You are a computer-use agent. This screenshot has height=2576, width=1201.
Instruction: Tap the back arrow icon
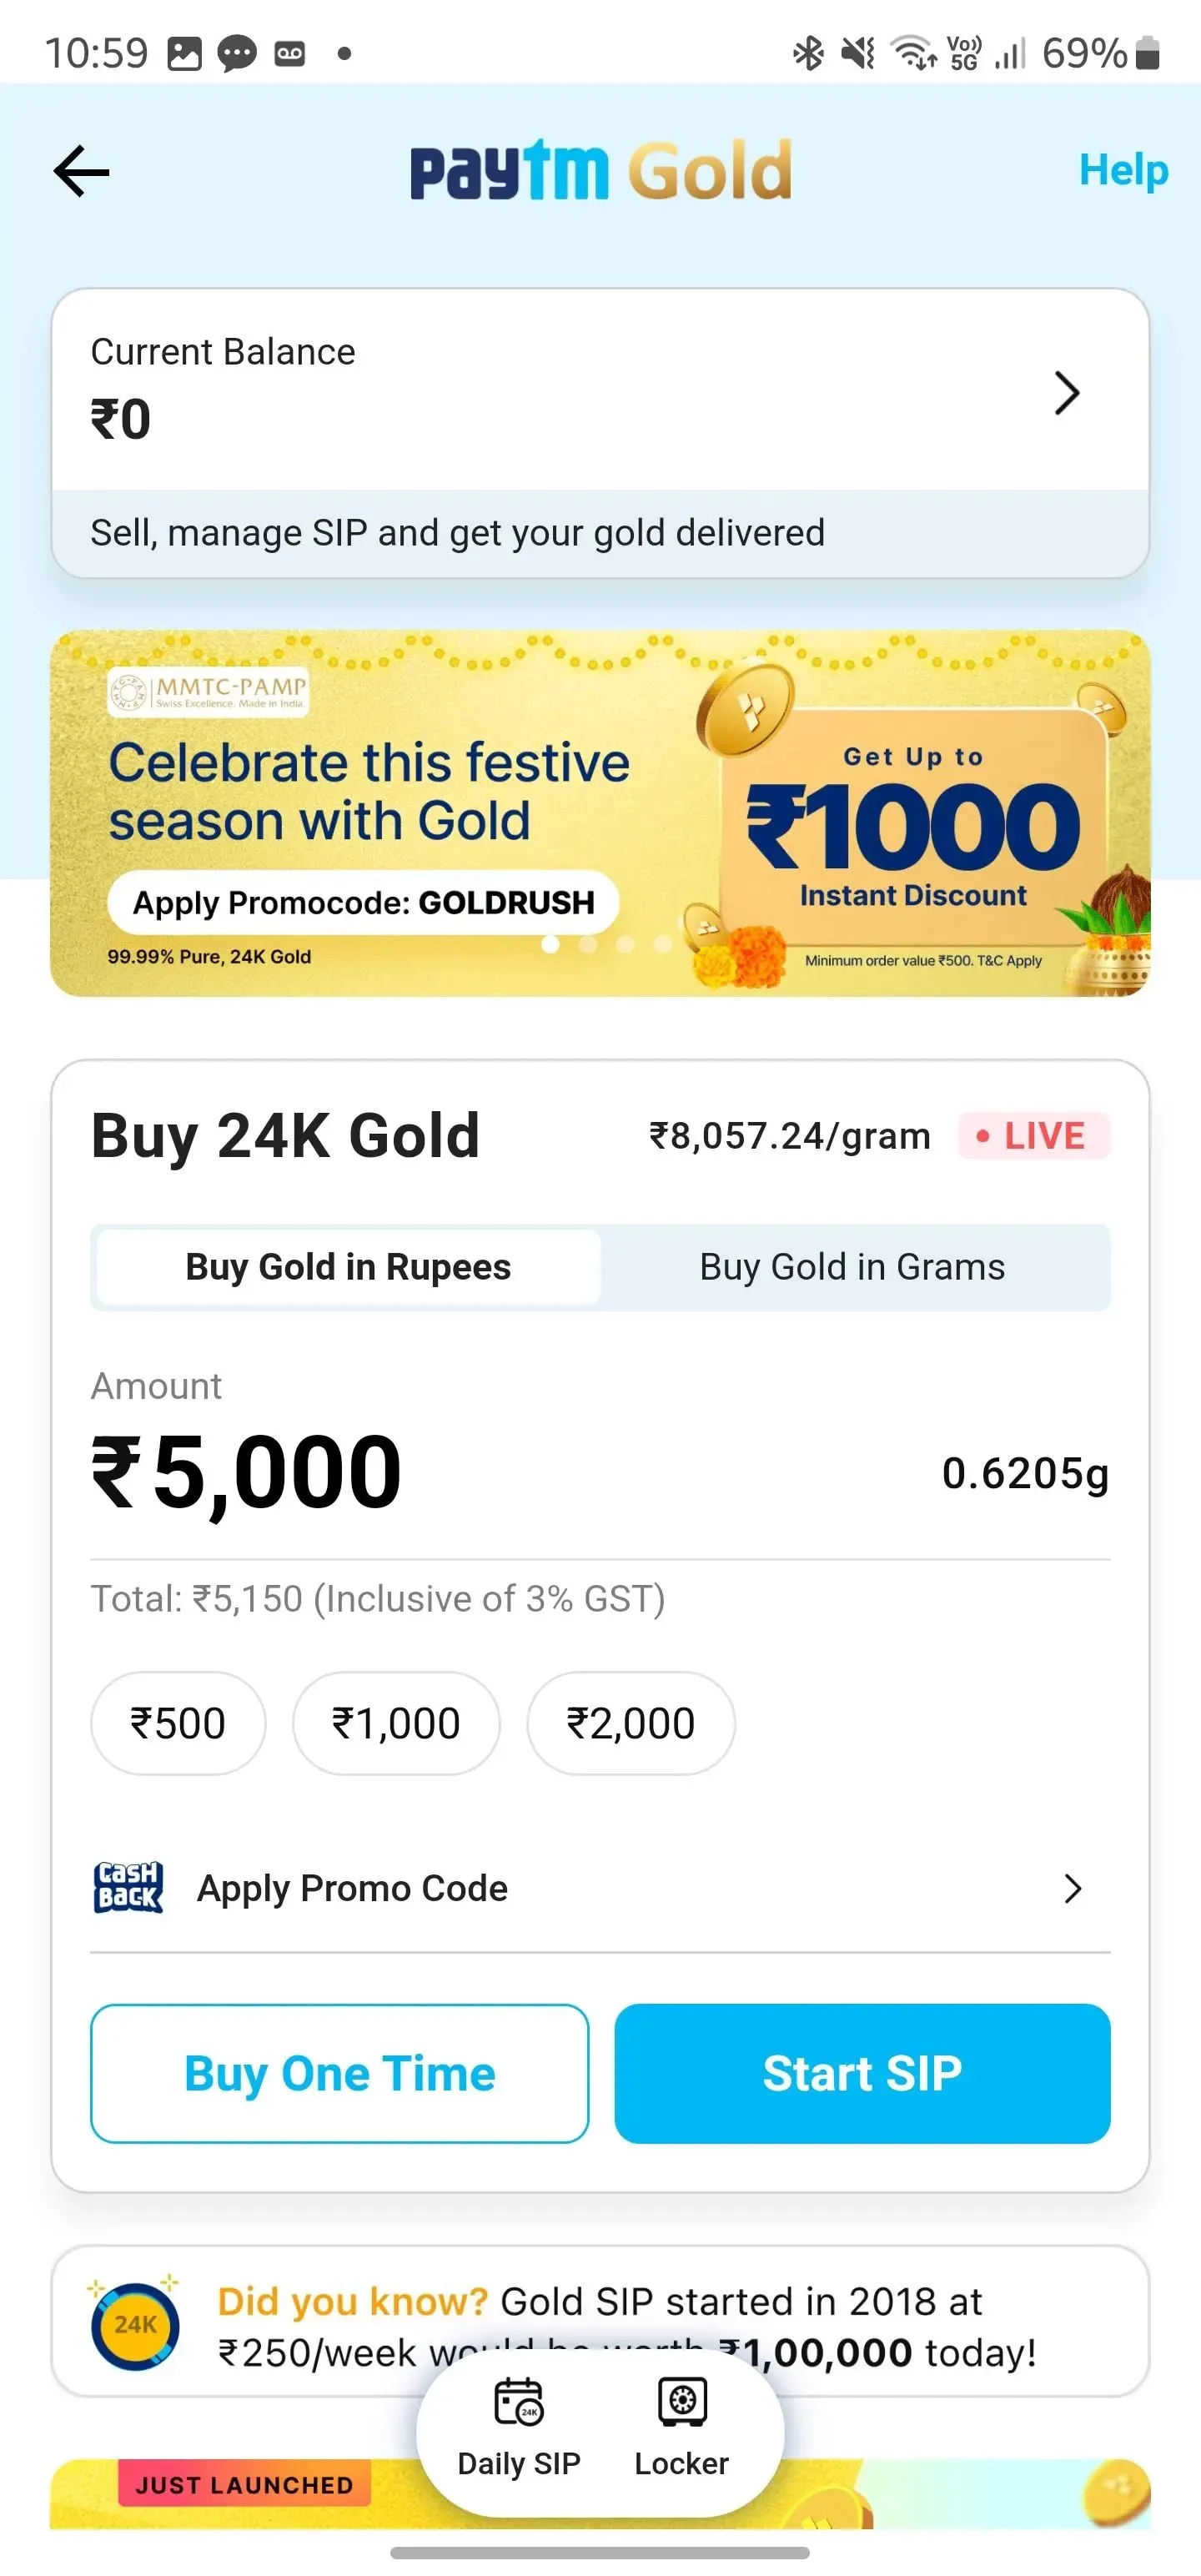[81, 172]
